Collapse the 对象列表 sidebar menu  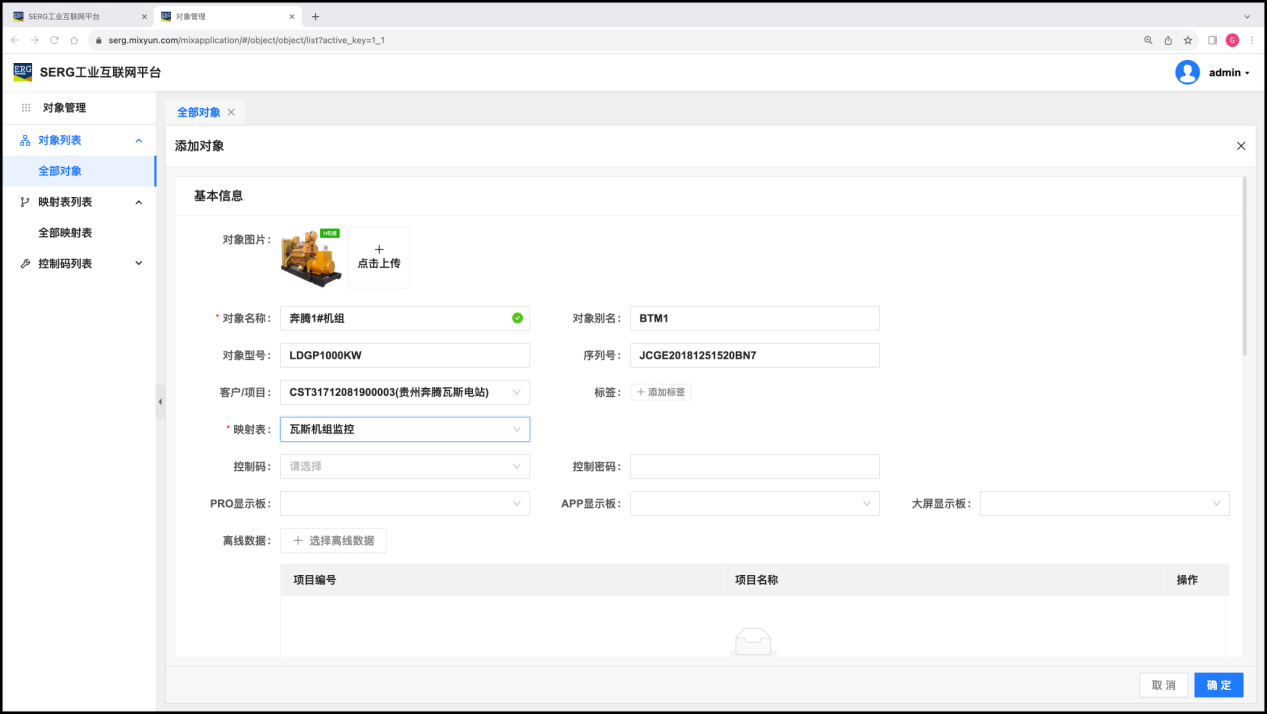tap(138, 141)
